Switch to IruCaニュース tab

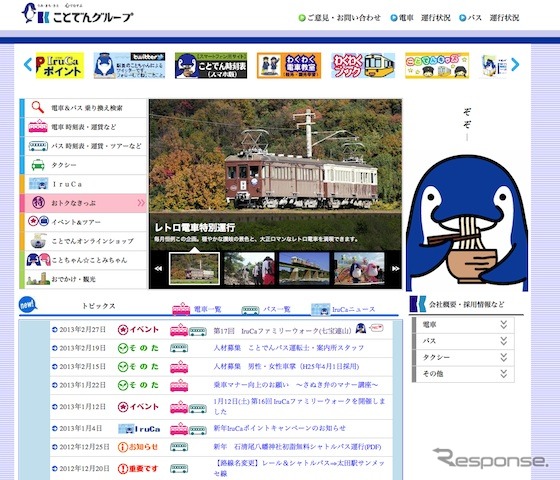click(x=343, y=310)
